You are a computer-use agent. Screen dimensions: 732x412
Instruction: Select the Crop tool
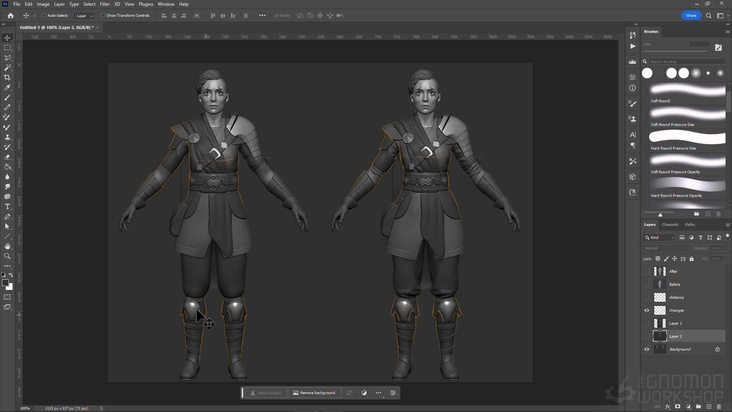[7, 77]
